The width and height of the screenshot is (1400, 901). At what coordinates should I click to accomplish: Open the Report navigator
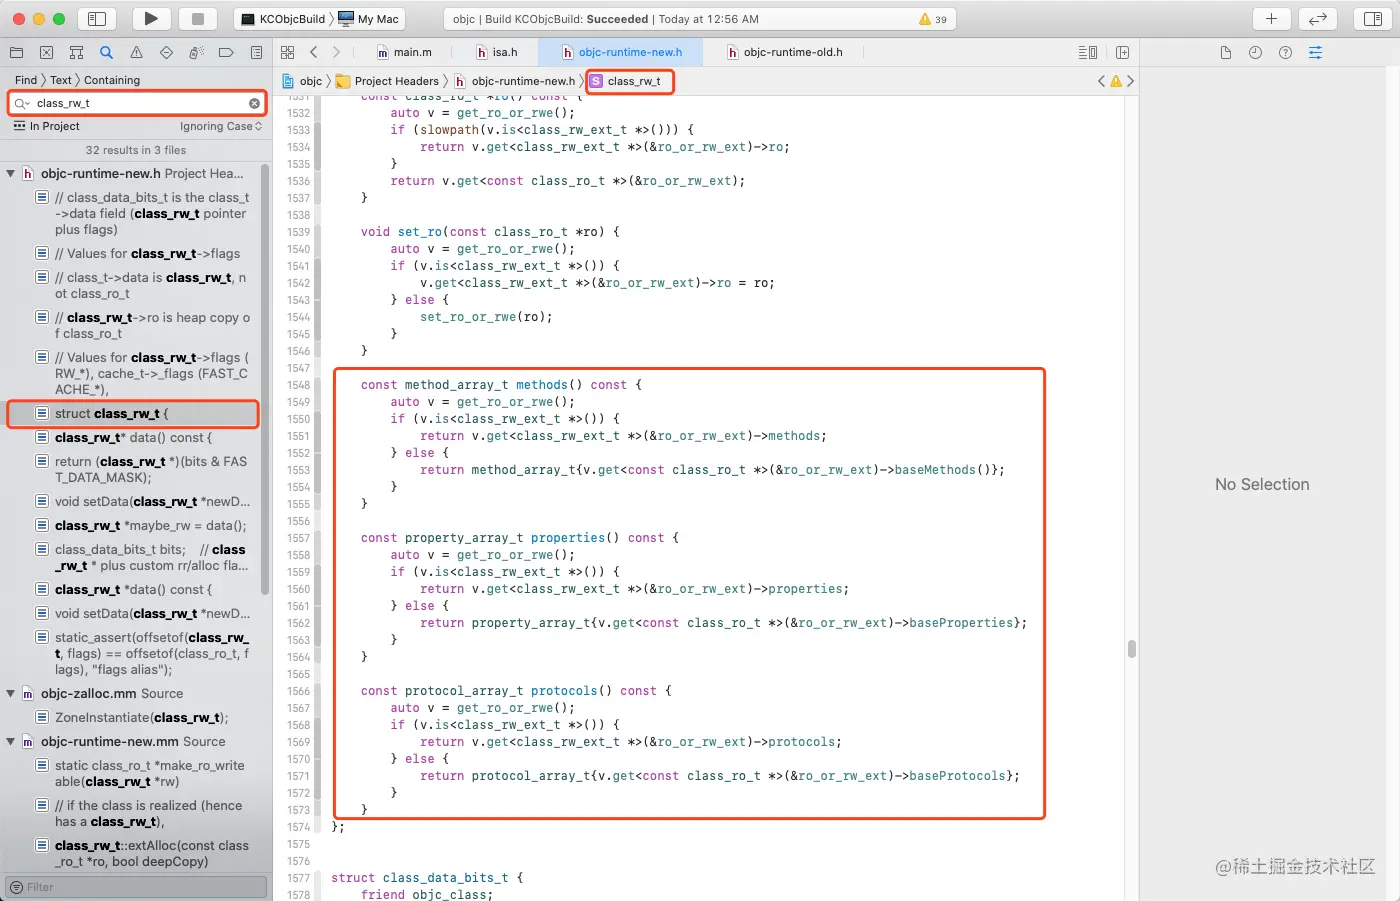[256, 52]
